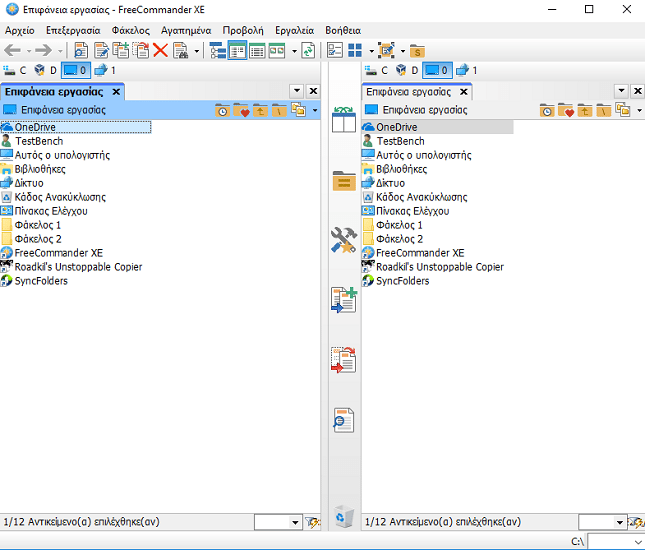Image resolution: width=645 pixels, height=550 pixels.
Task: Select drive D in the left drive bar
Action: [x=45, y=70]
